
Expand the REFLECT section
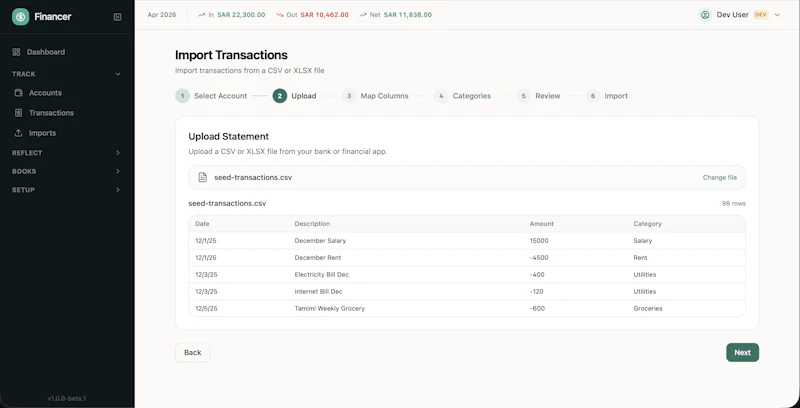coord(67,152)
